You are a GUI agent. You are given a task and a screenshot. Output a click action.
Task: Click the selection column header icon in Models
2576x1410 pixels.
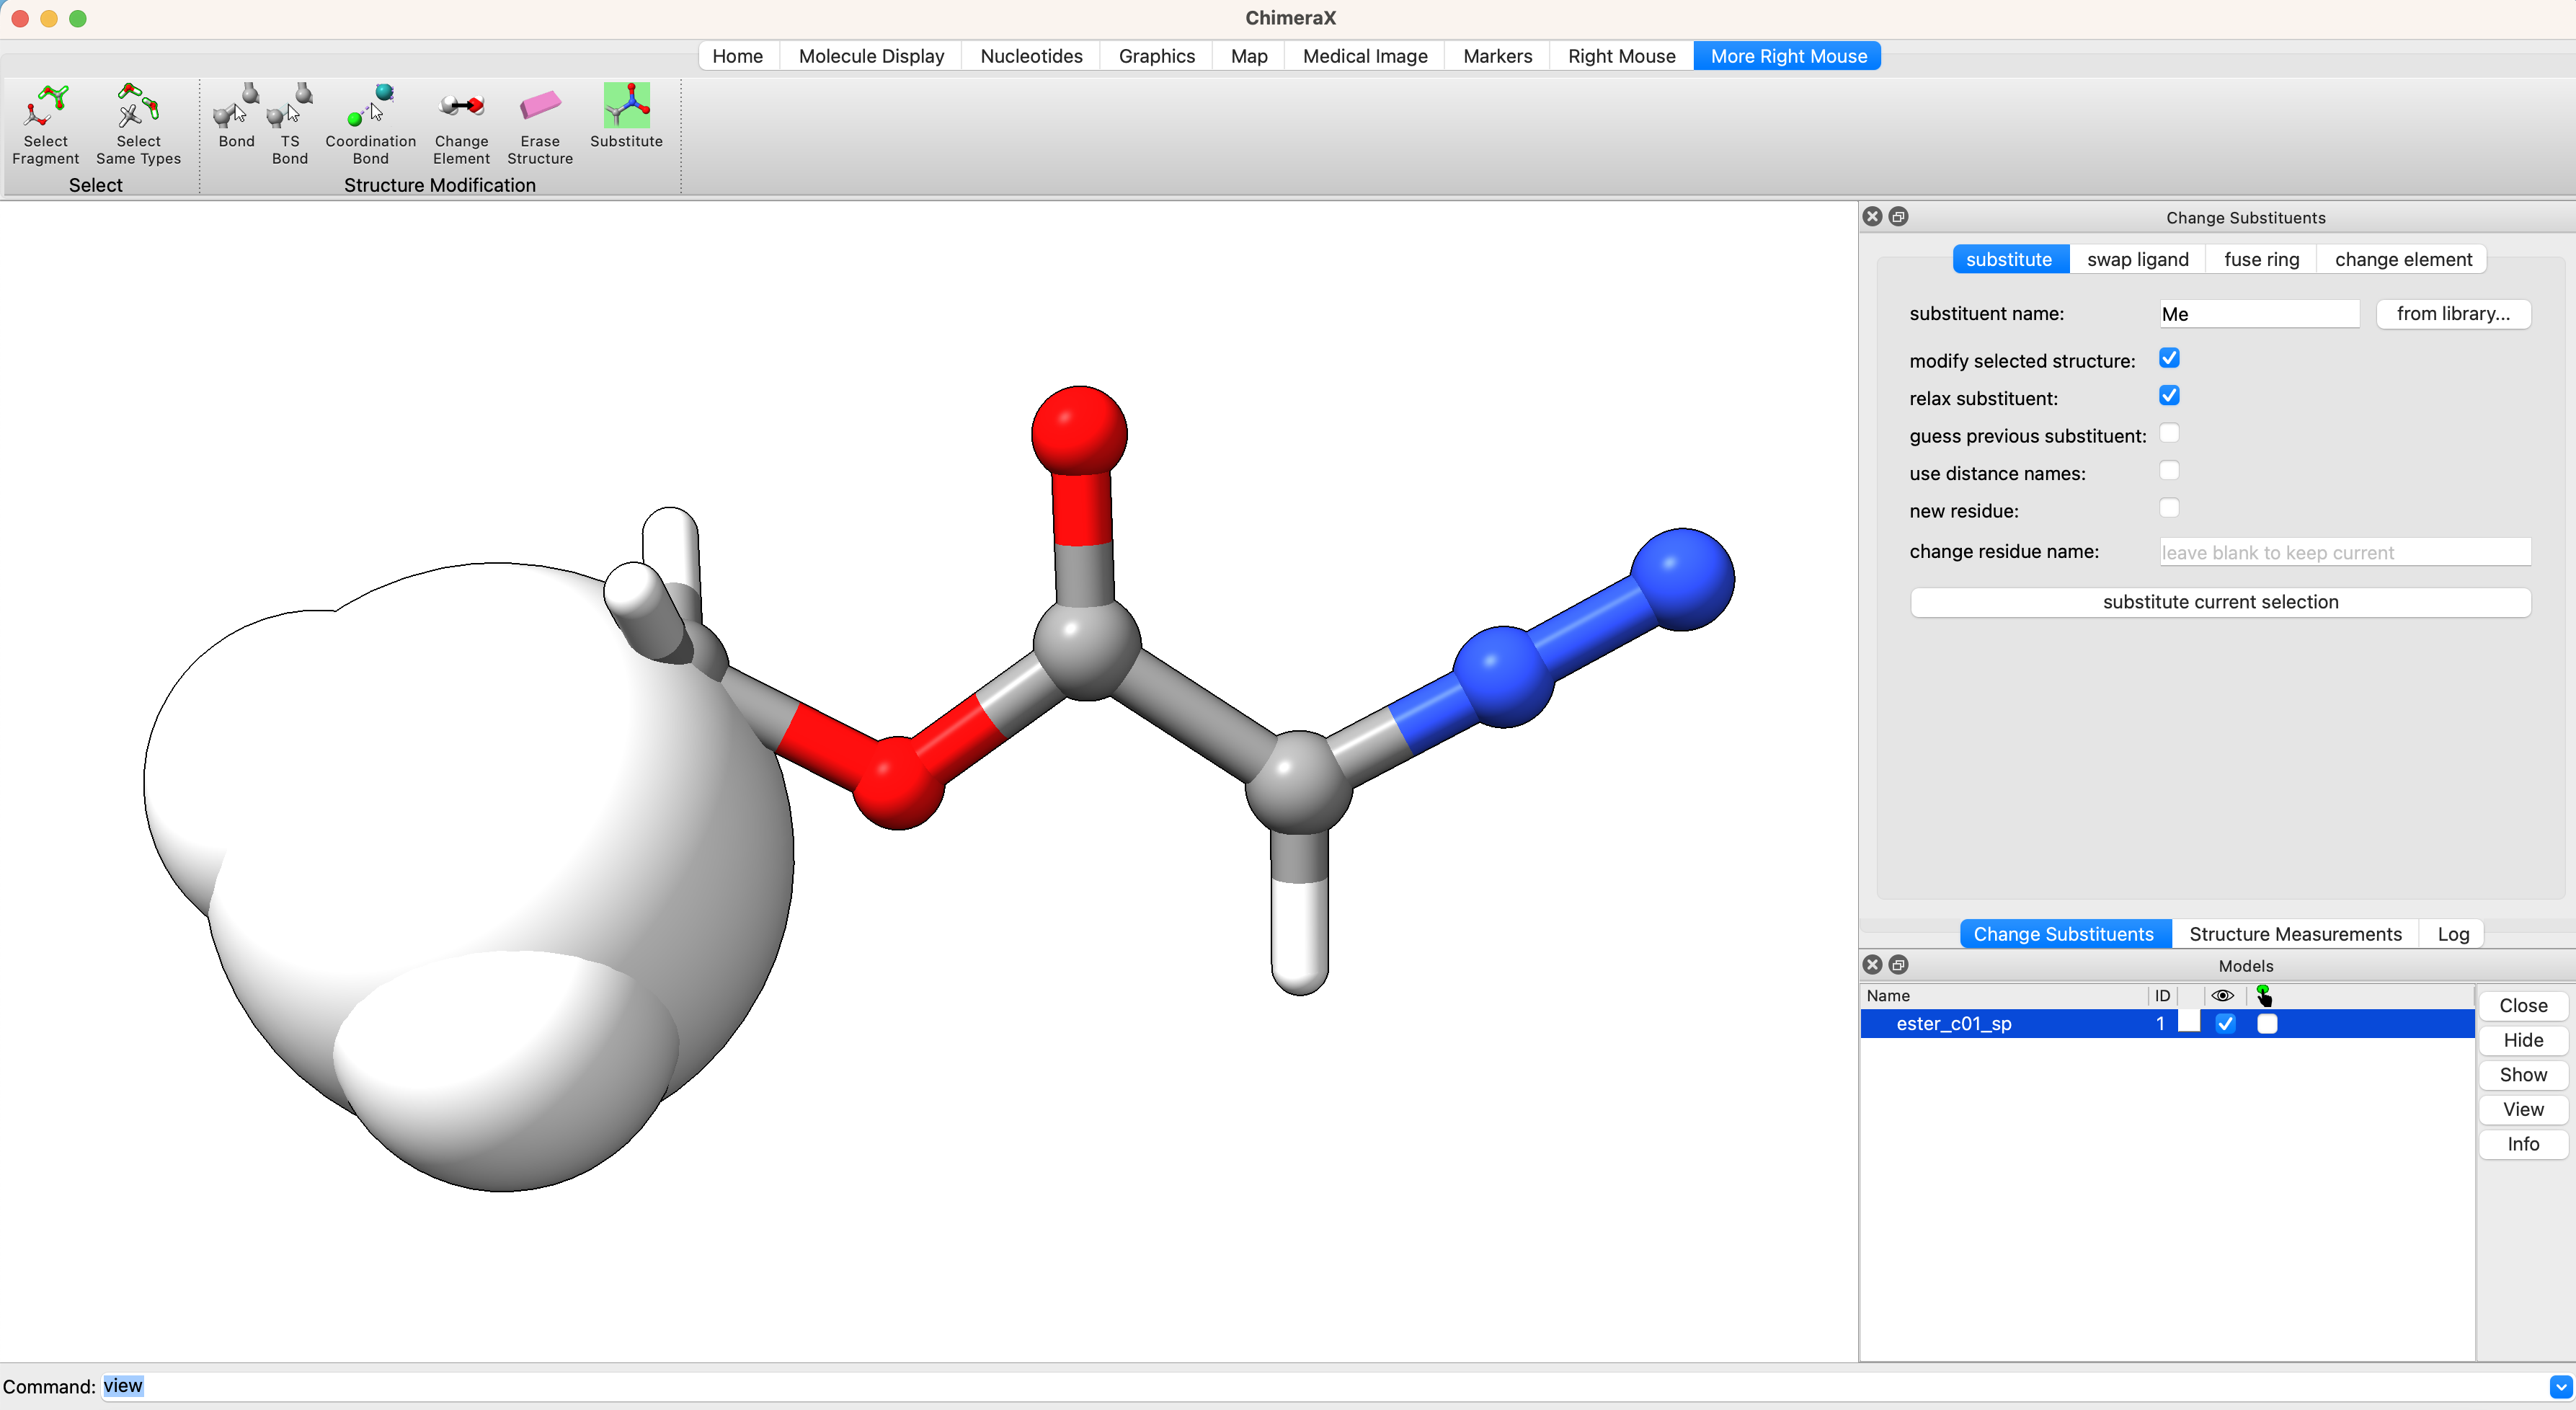2264,996
